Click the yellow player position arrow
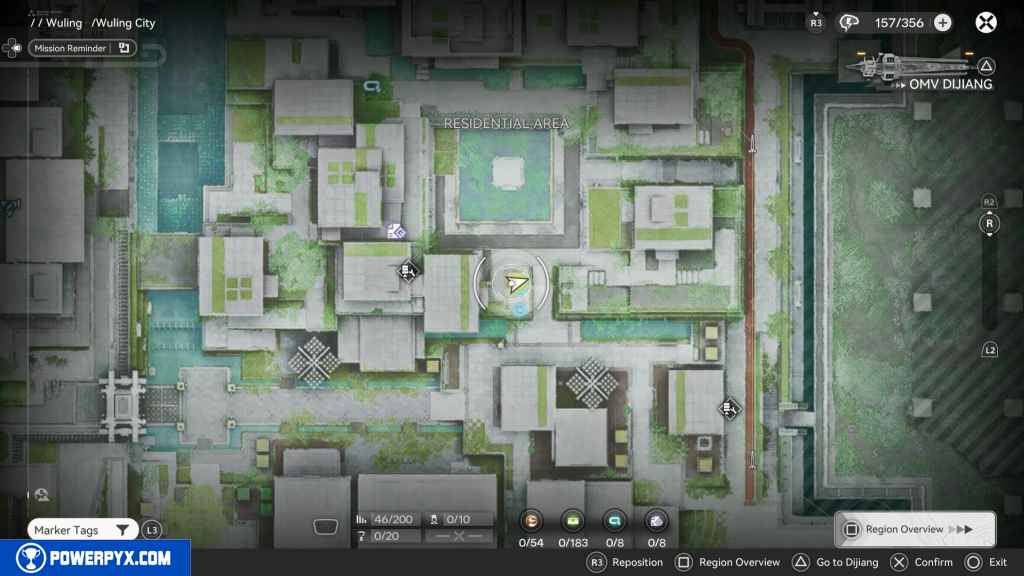 (516, 285)
